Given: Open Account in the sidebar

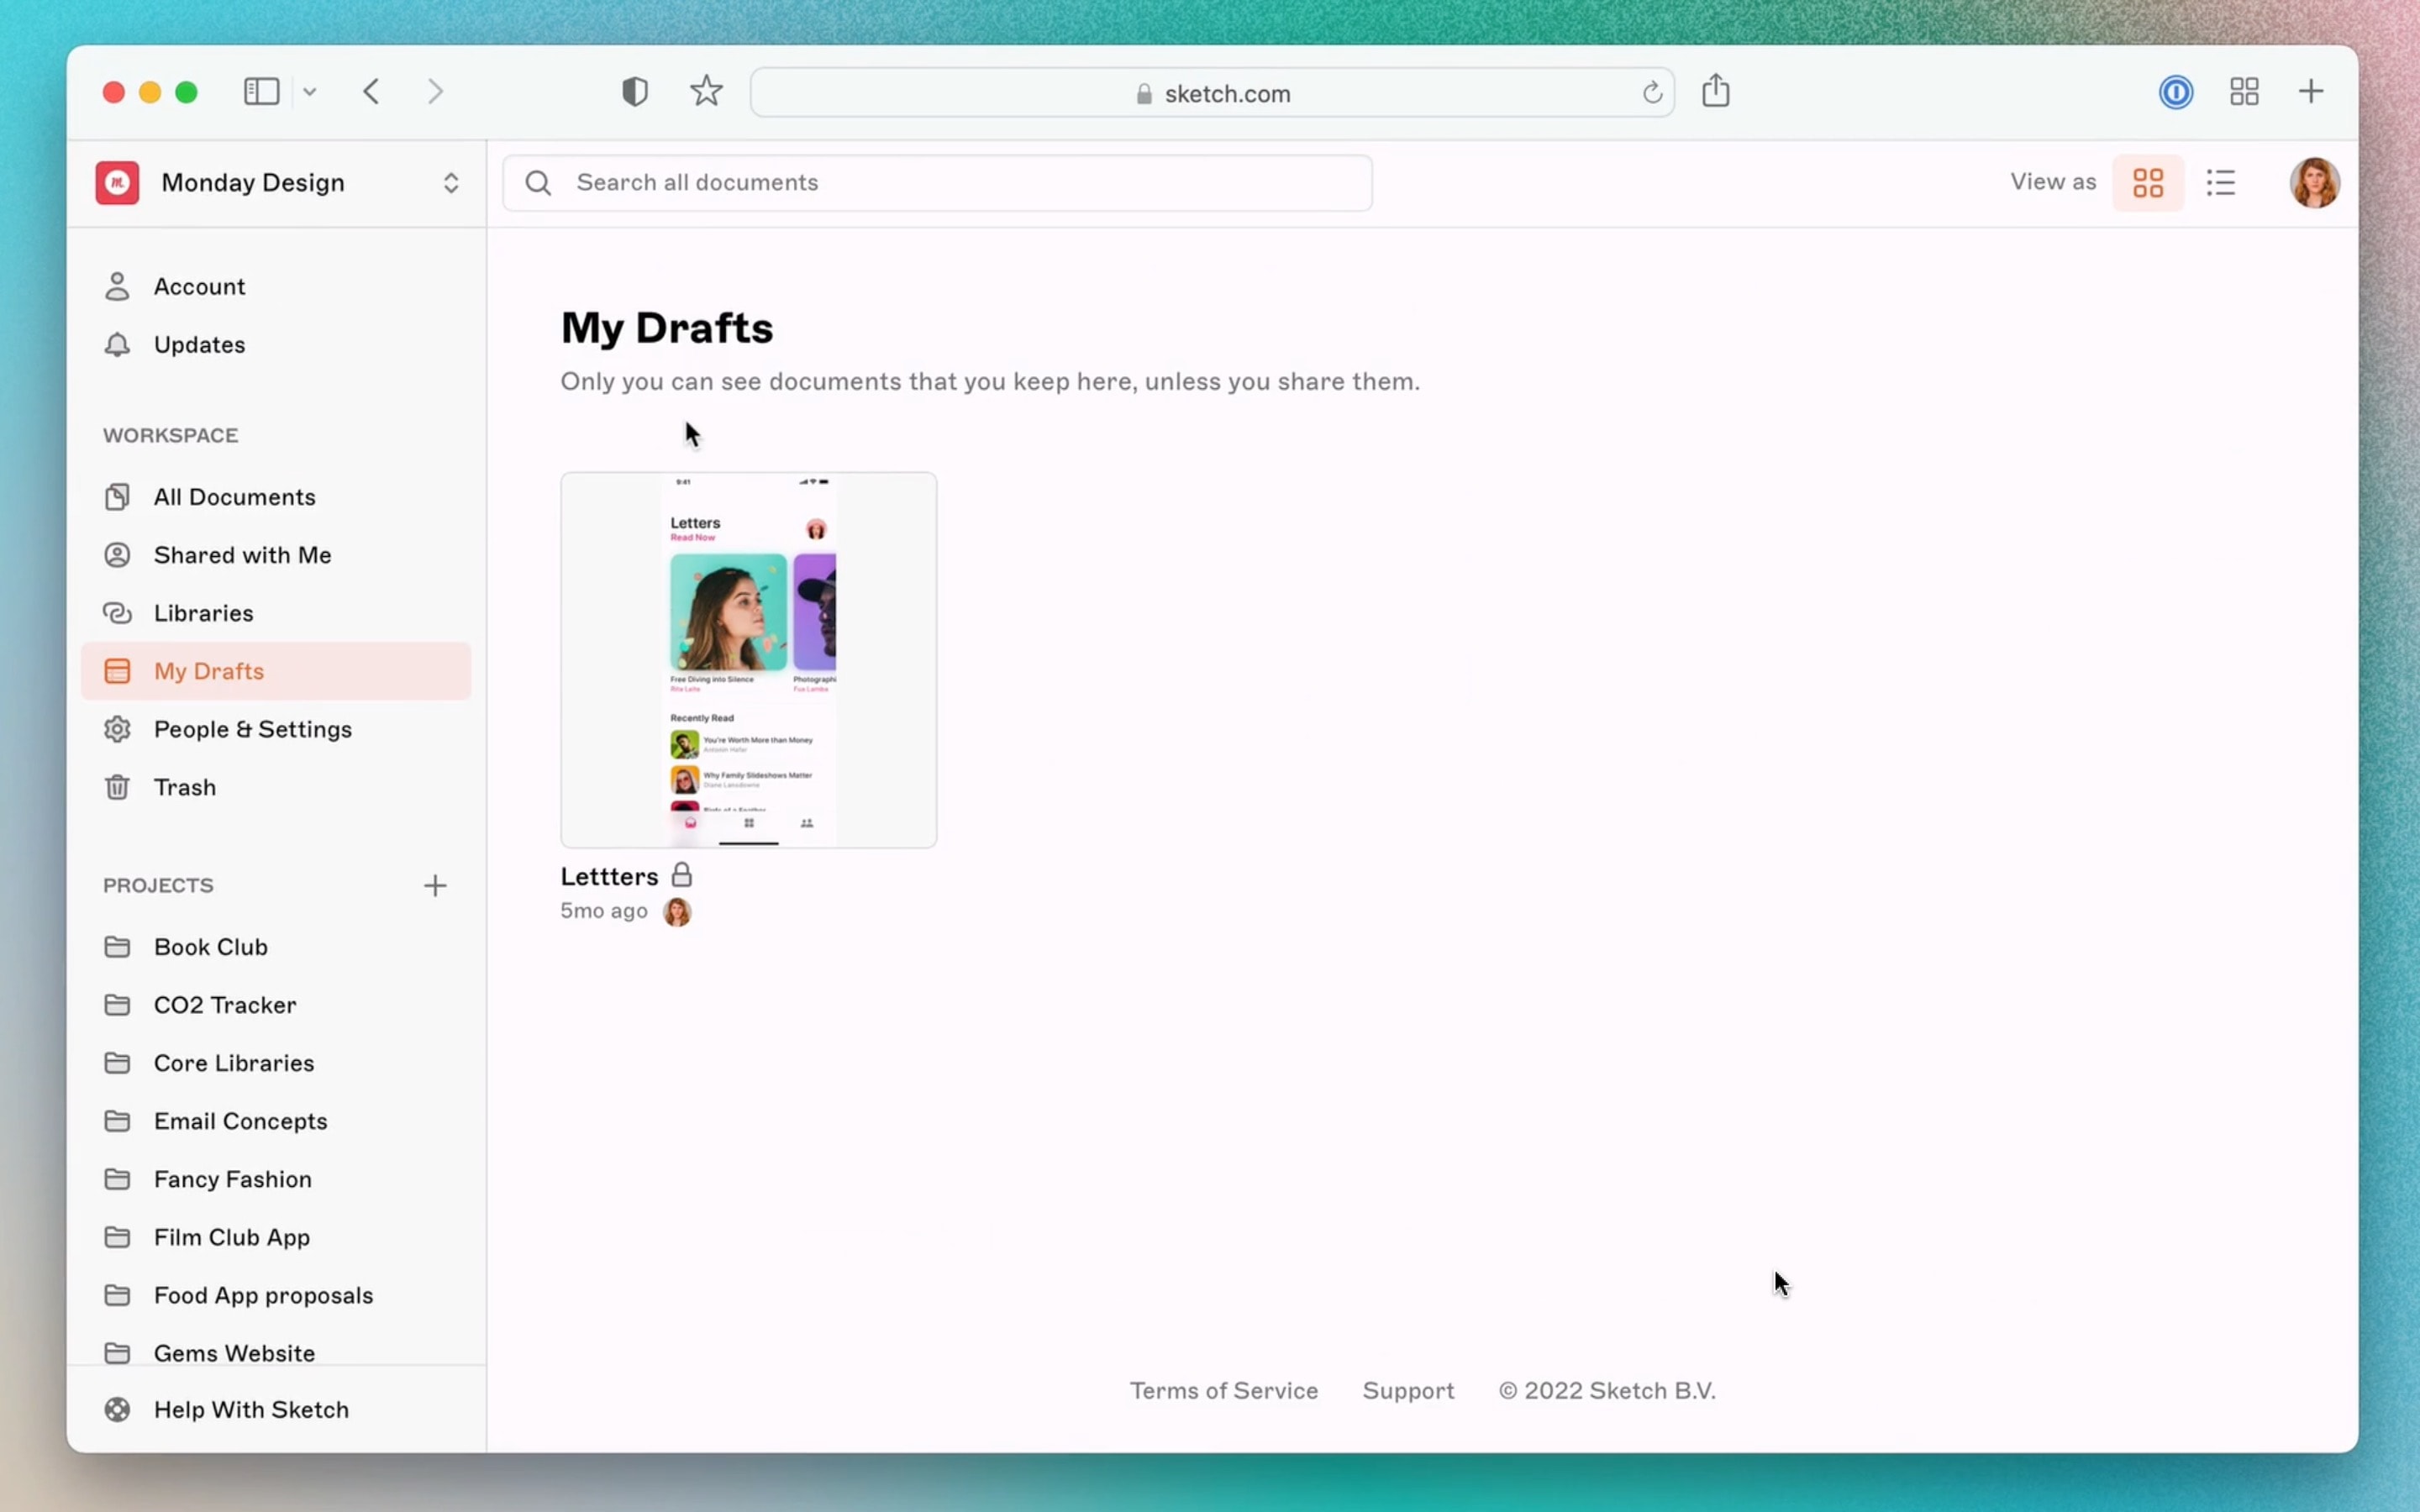Looking at the screenshot, I should point(276,287).
